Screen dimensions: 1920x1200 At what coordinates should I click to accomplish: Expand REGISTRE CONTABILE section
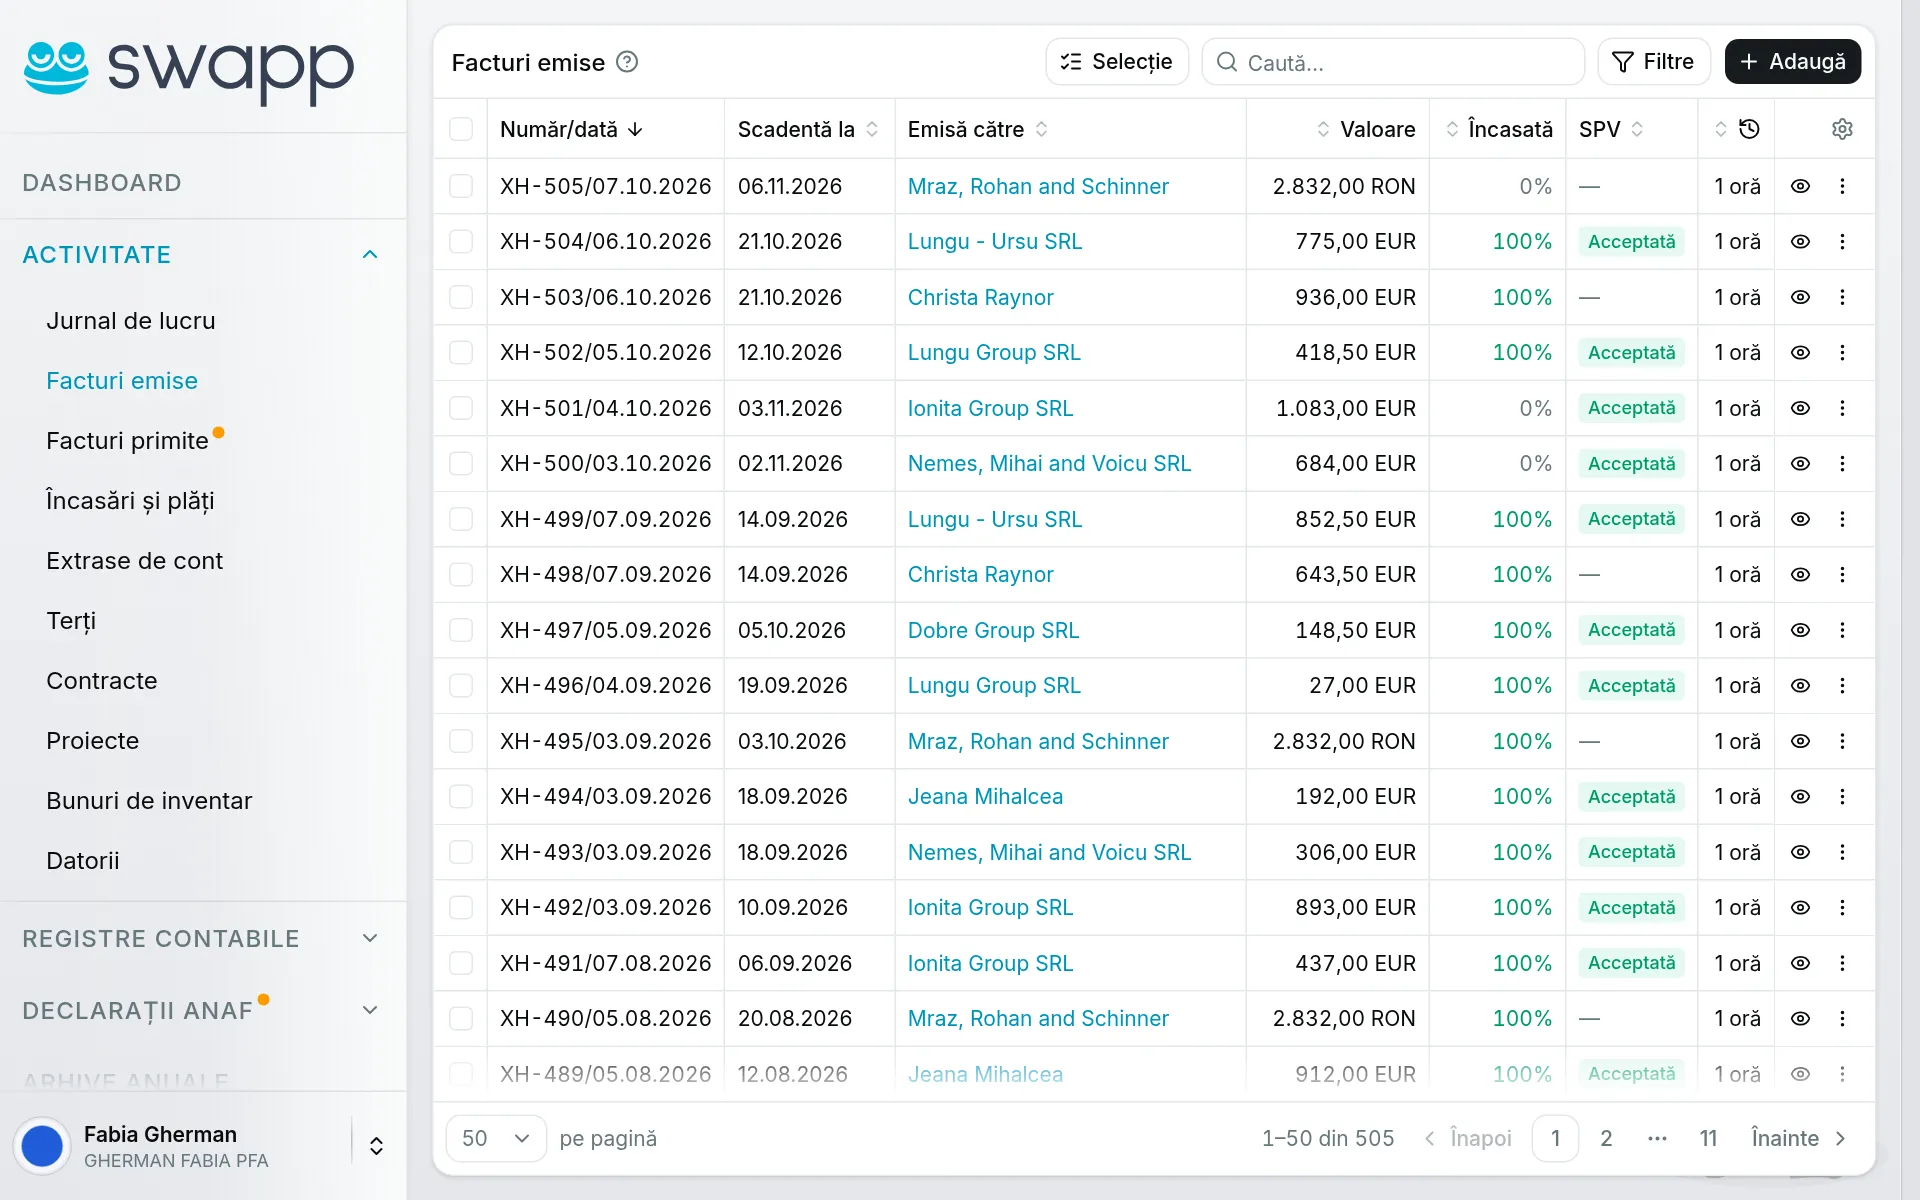point(370,938)
